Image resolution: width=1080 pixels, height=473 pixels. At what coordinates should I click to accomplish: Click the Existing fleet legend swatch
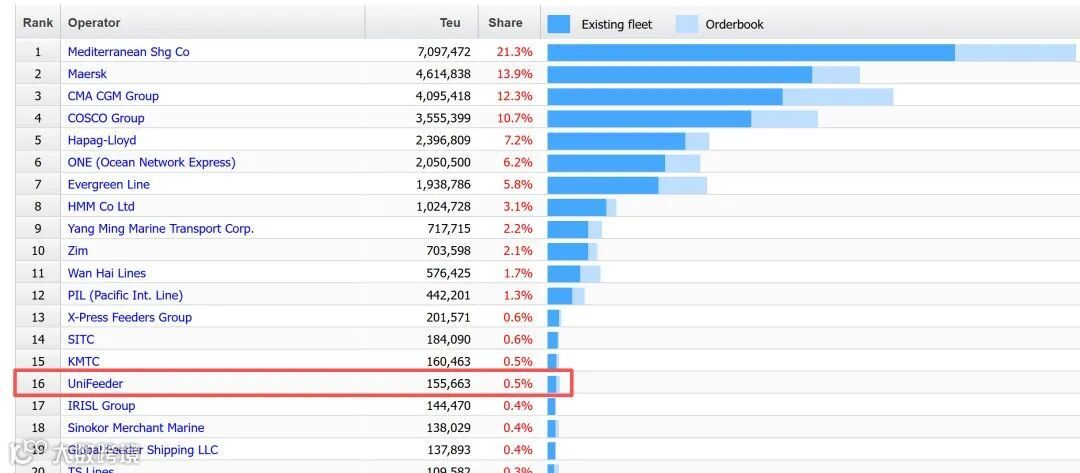click(x=559, y=24)
